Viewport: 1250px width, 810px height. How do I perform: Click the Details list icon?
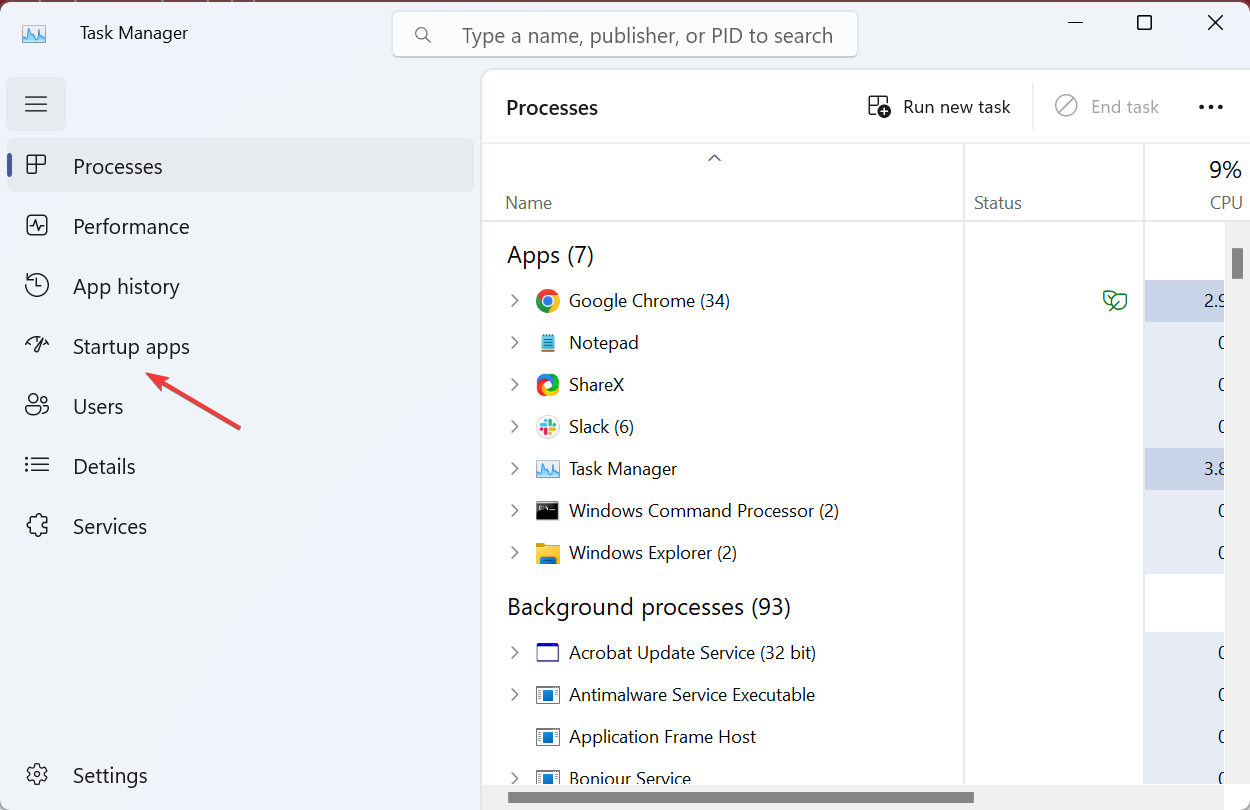[x=37, y=465]
